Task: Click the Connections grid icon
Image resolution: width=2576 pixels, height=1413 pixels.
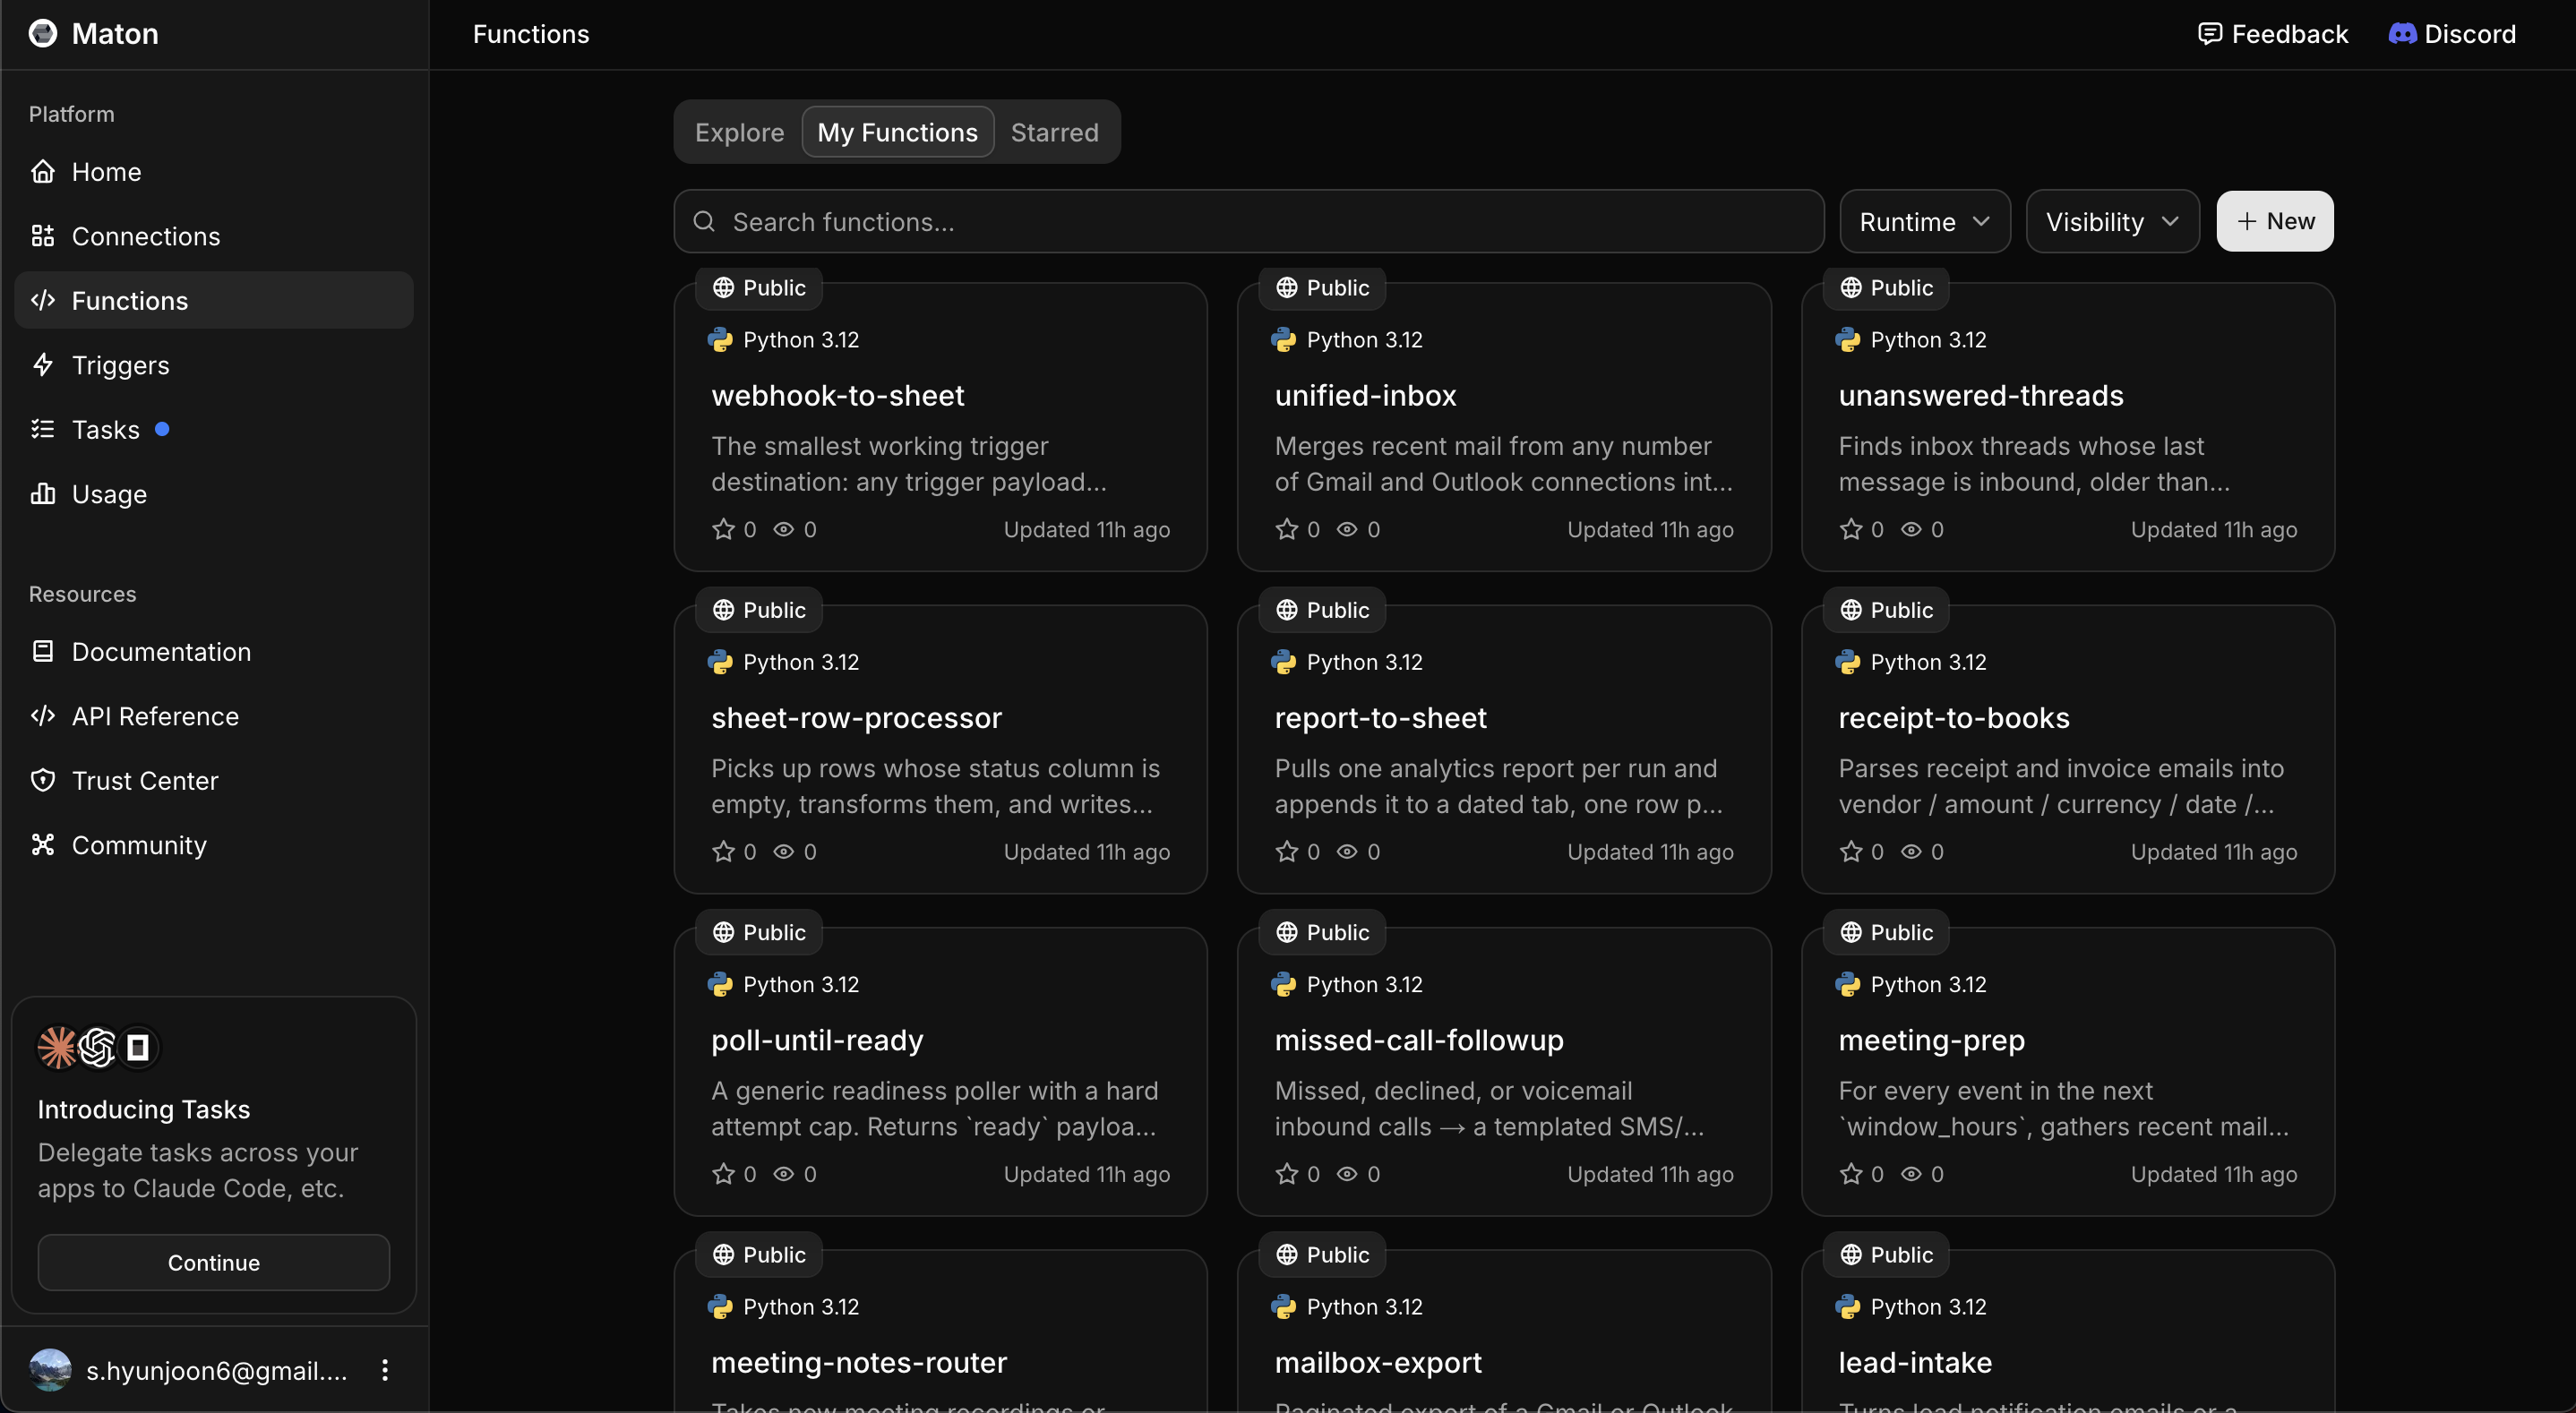Action: point(43,236)
